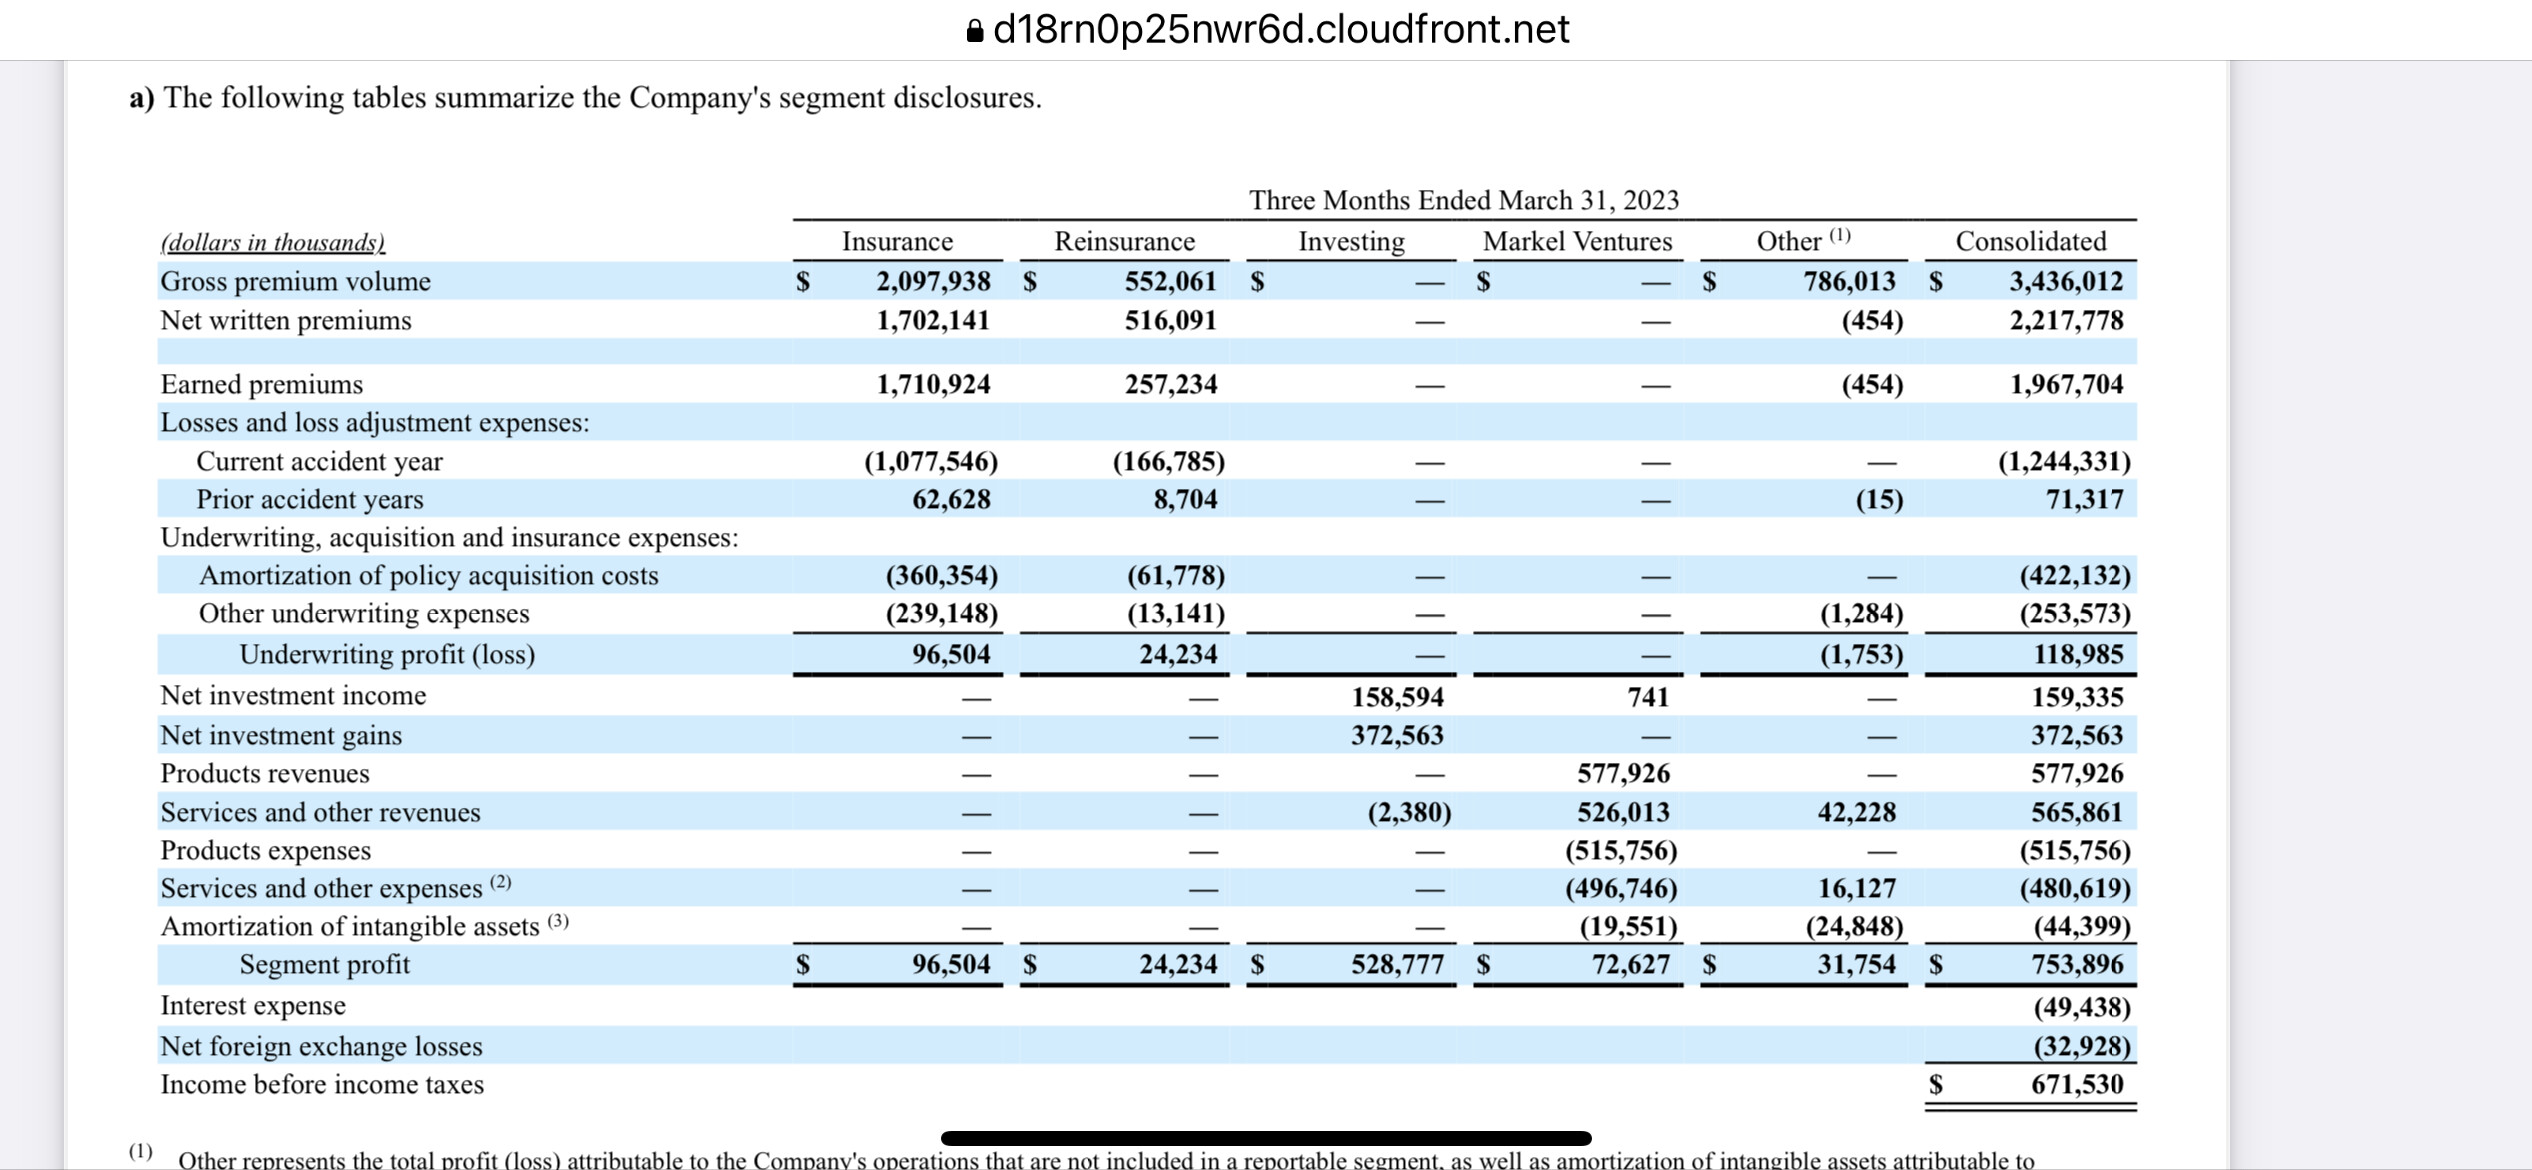Screen dimensions: 2532x1170
Task: Select Reinsurance earned premiums 257,234
Action: [x=1170, y=384]
